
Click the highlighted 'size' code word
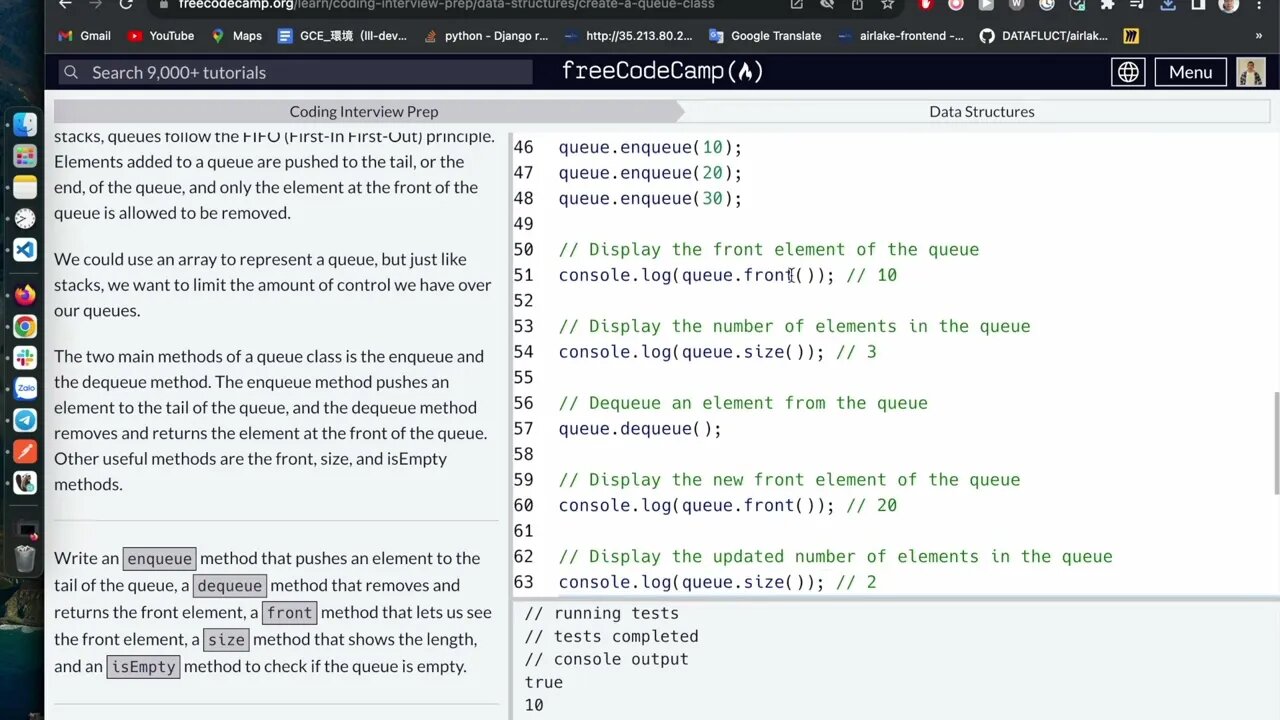[226, 640]
